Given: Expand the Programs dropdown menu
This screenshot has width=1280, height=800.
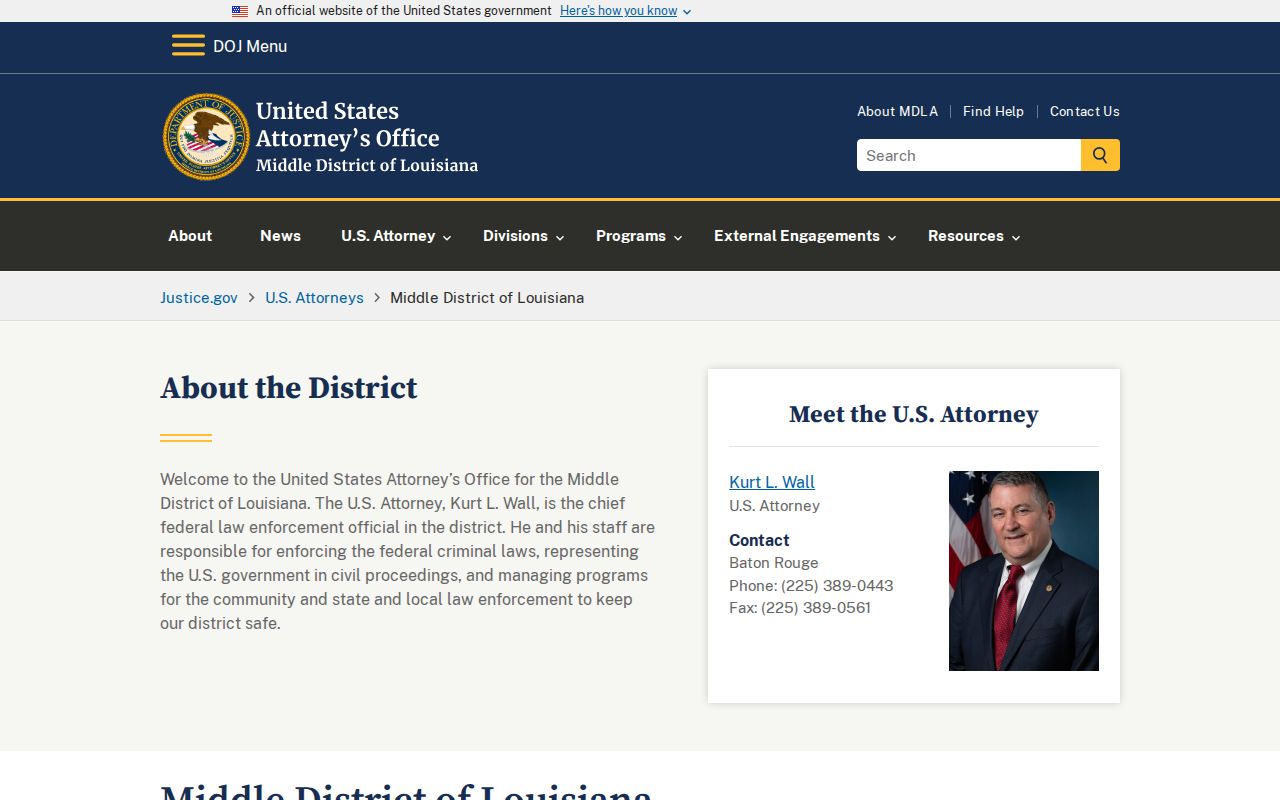Looking at the screenshot, I should [x=639, y=236].
